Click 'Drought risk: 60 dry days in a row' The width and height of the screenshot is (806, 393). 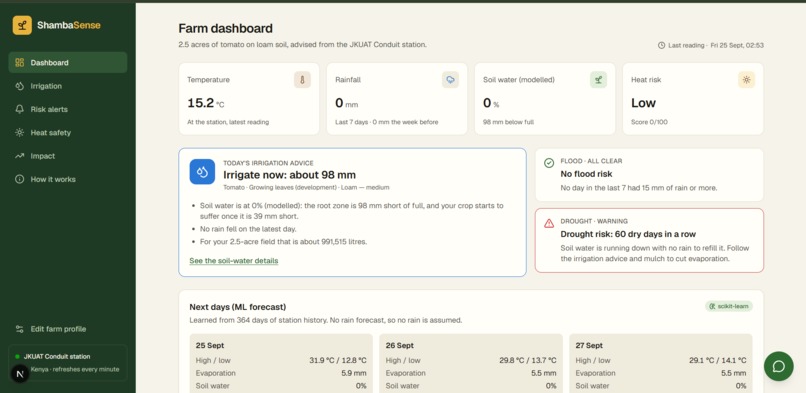(628, 234)
